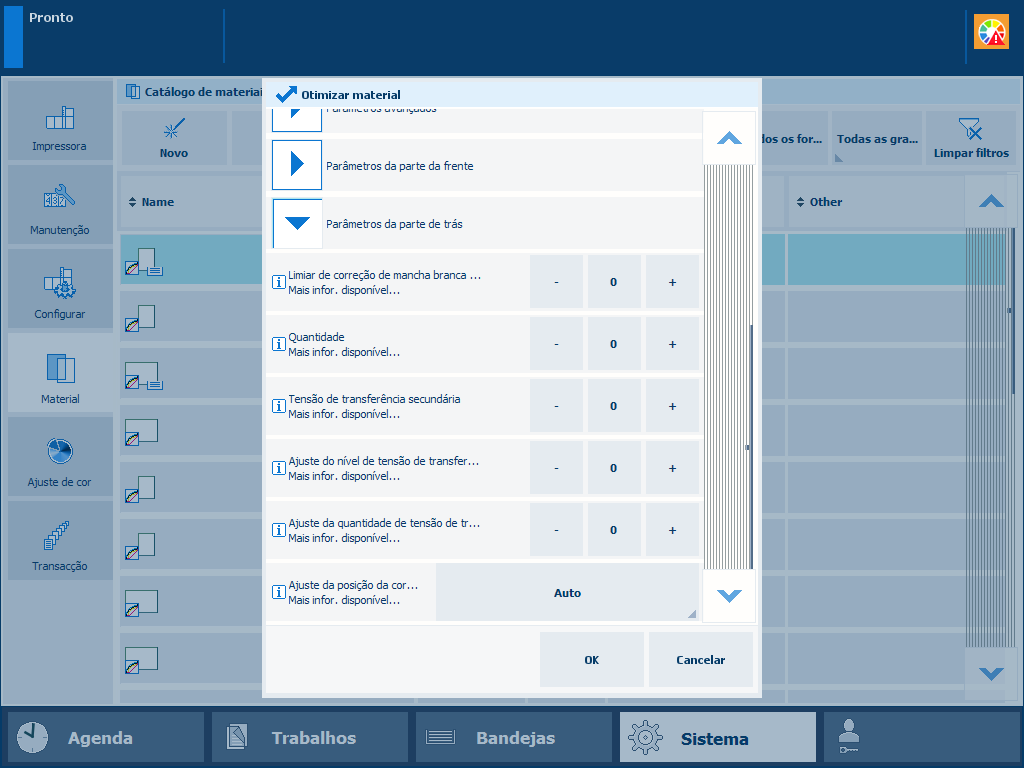Open info for Tensão de transferência secundária
1024x768 pixels.
279,406
